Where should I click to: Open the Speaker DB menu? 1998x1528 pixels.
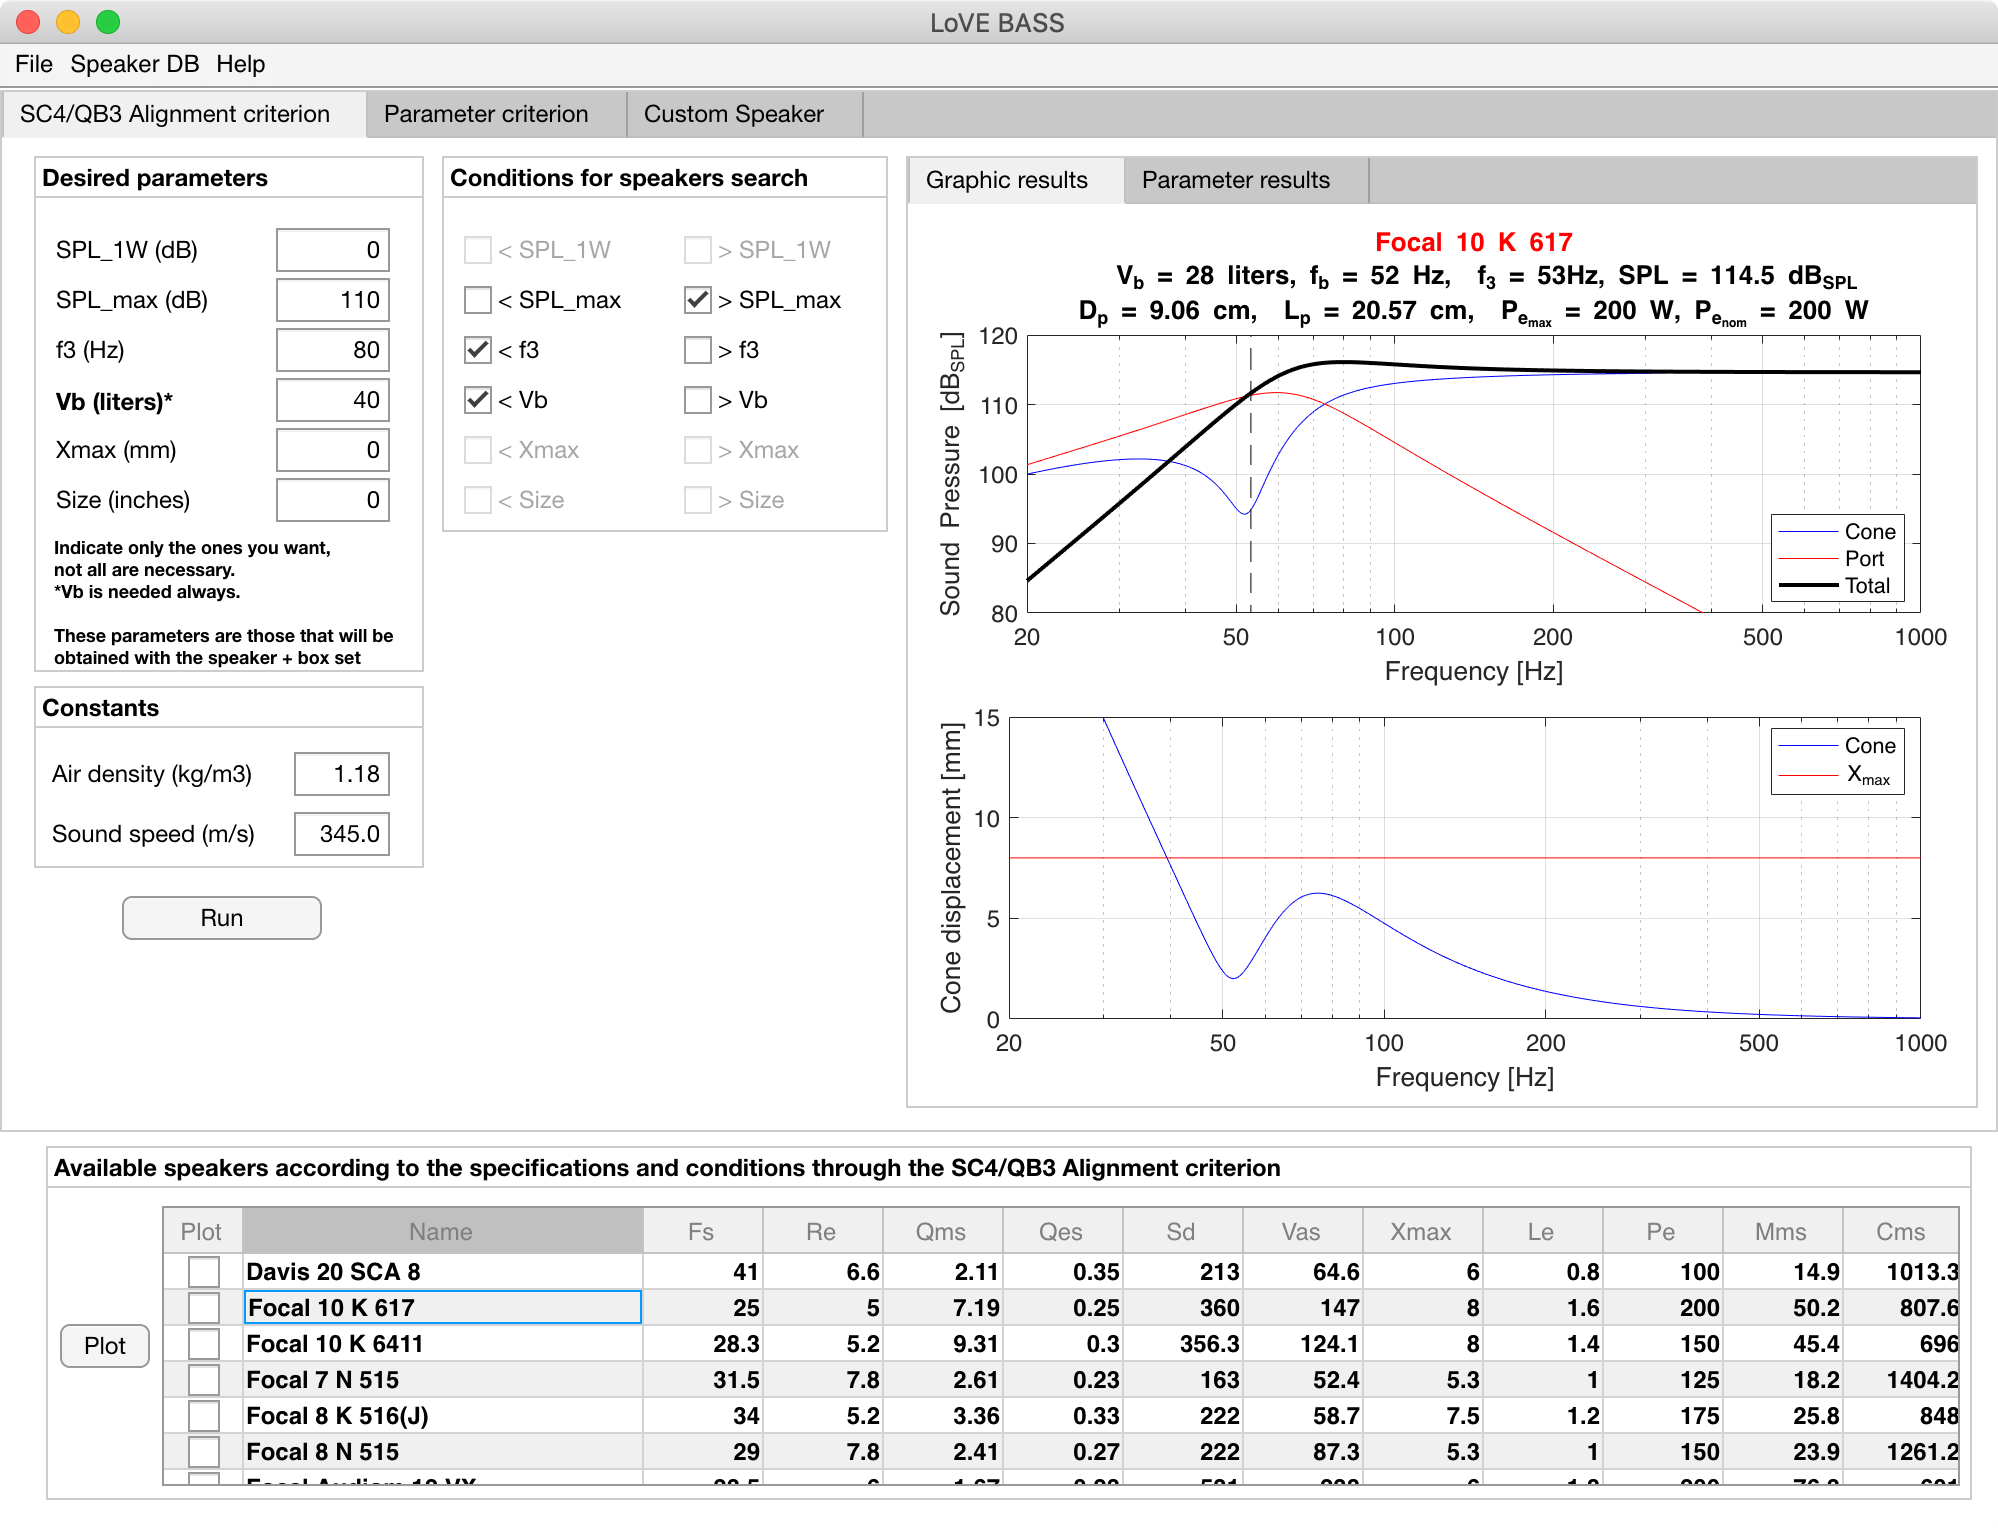coord(134,64)
